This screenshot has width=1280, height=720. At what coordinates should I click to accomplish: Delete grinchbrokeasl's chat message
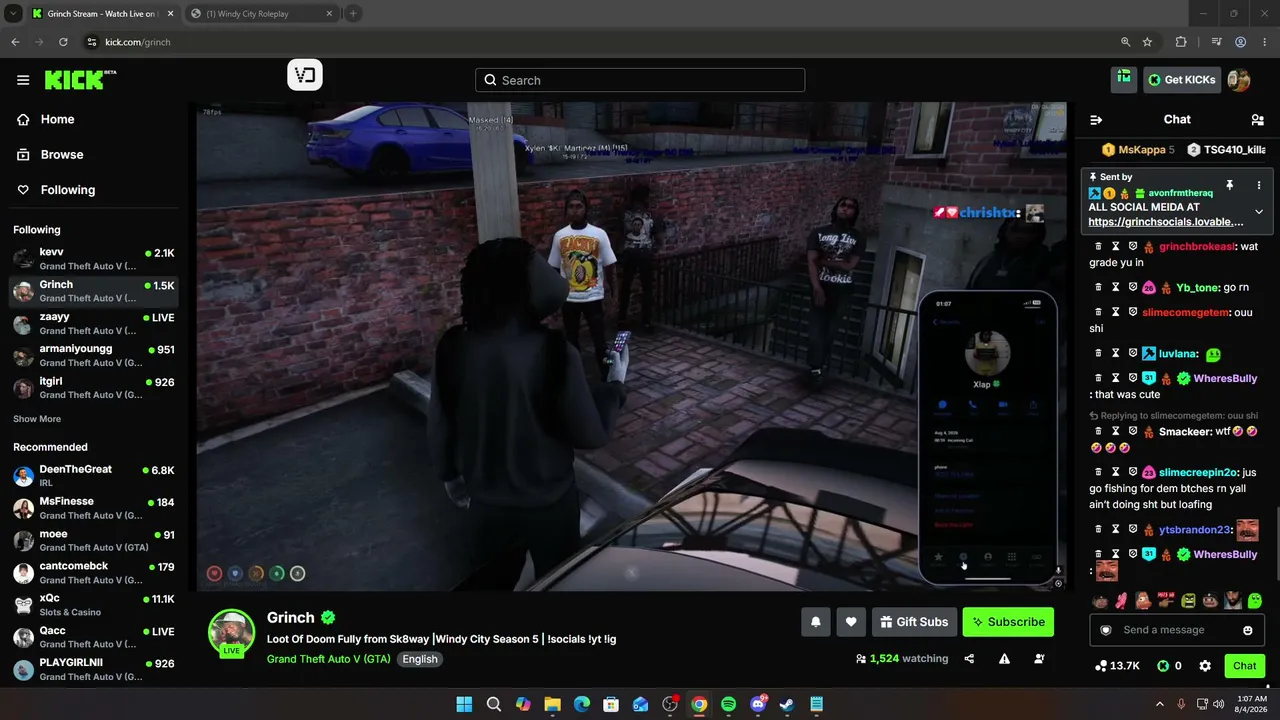click(1098, 246)
